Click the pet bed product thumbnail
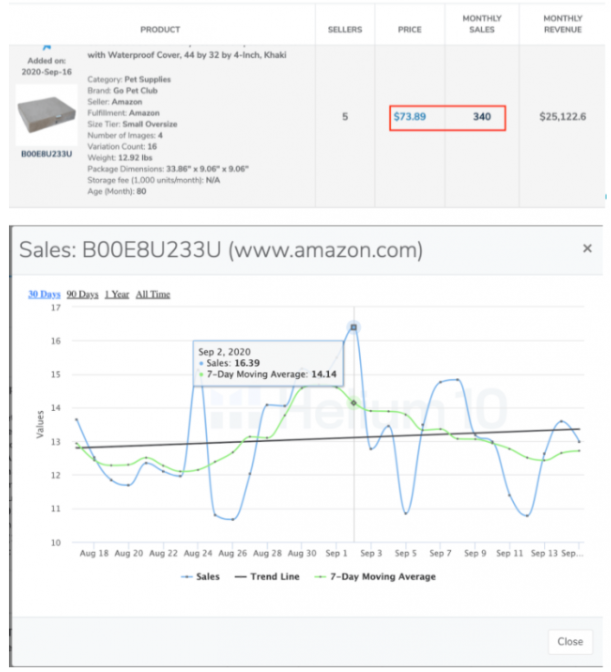This screenshot has height=672, width=611. [47, 115]
